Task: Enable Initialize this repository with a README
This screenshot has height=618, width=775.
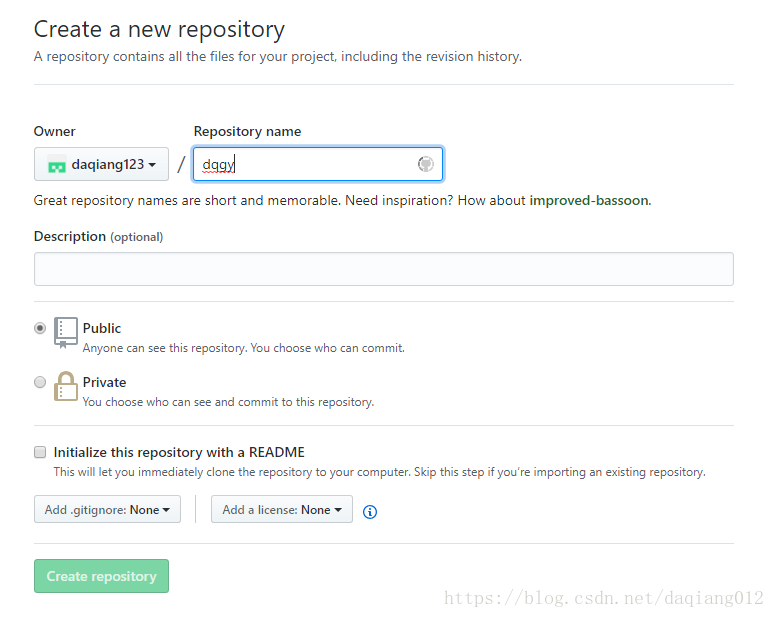Action: (40, 452)
